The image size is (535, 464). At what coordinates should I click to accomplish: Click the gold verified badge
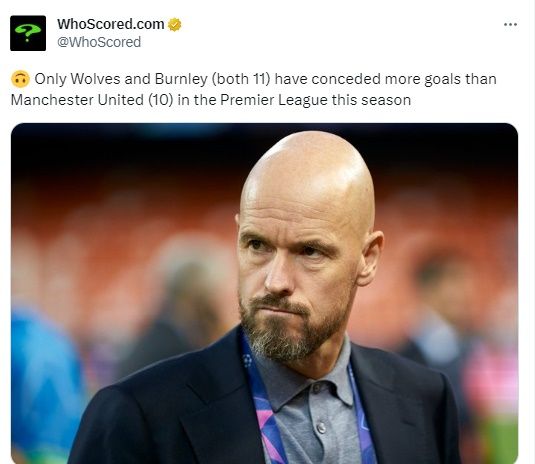(x=175, y=25)
